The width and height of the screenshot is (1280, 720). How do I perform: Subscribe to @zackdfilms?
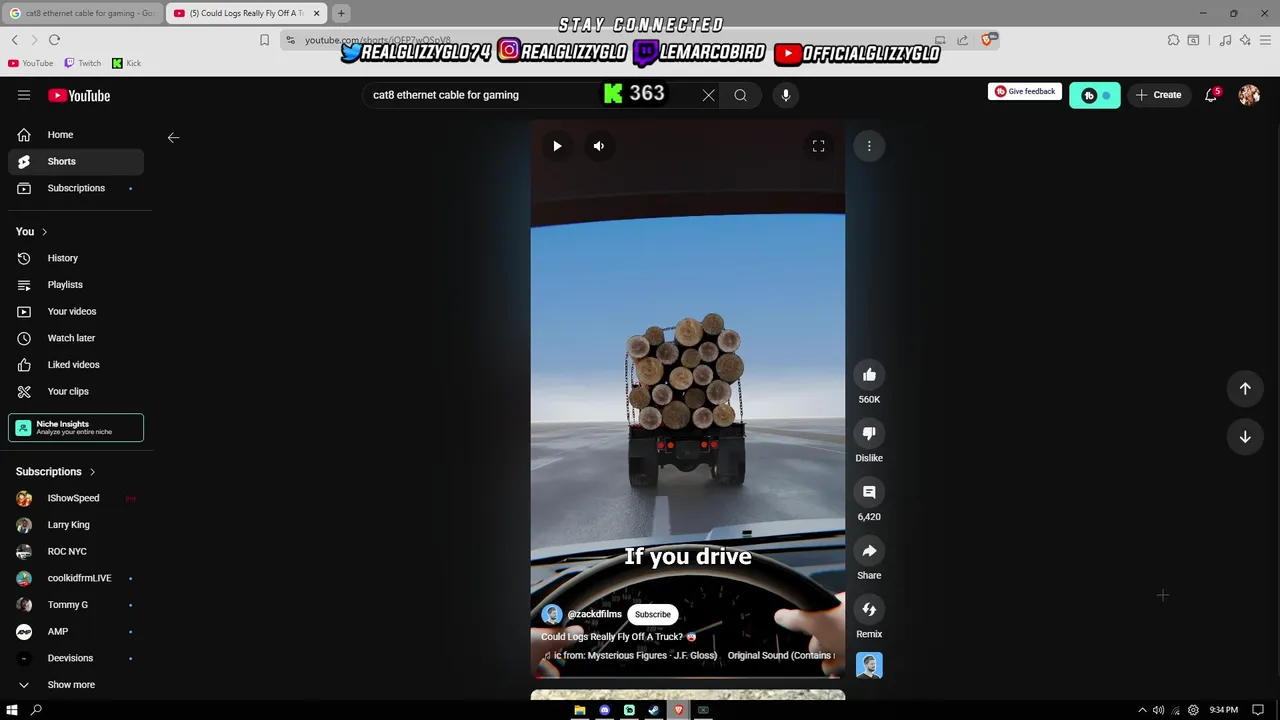point(652,615)
